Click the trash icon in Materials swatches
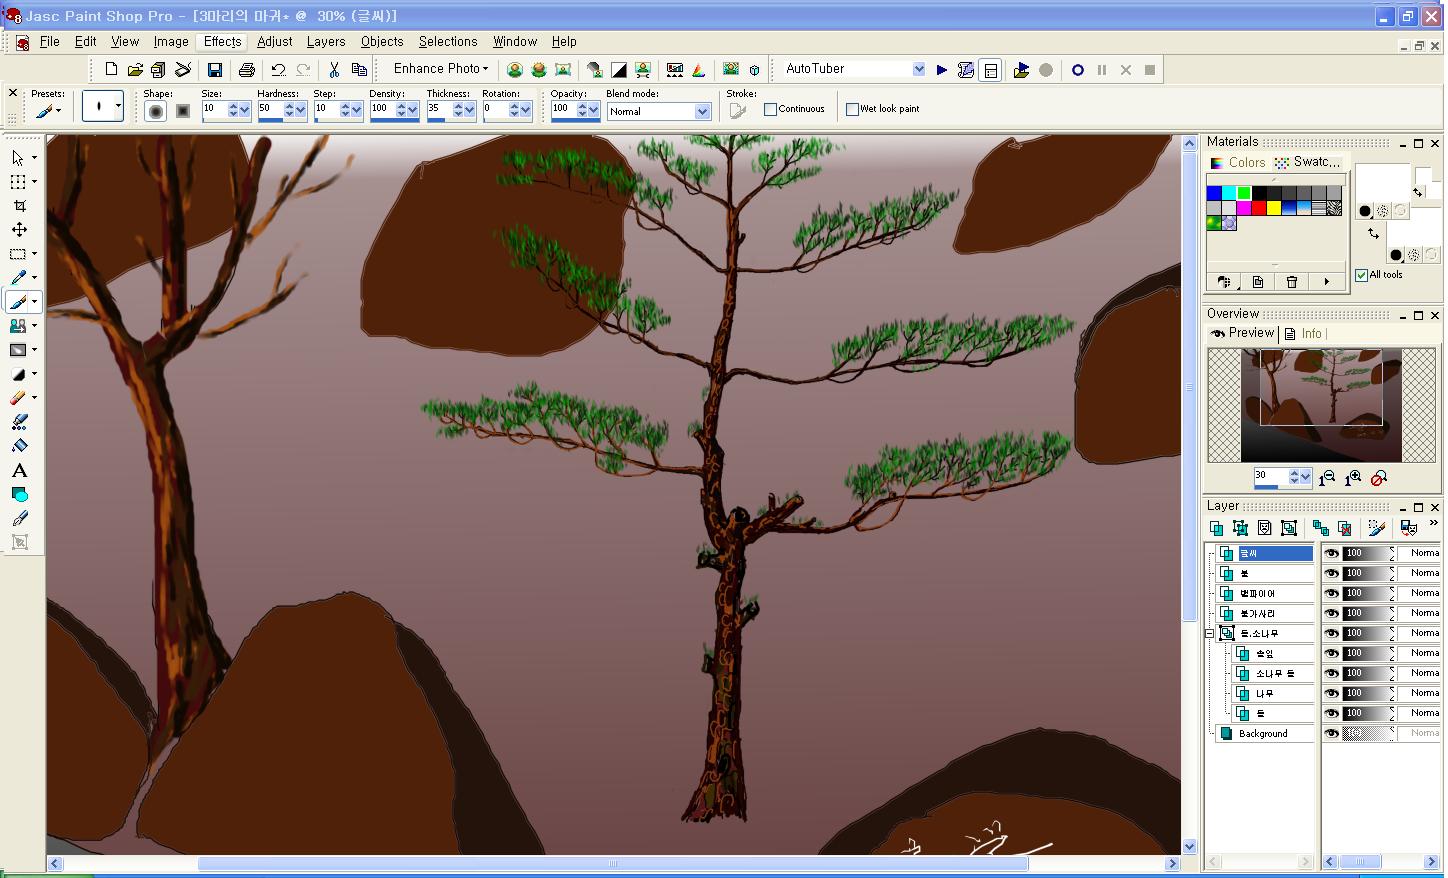 (x=1291, y=282)
